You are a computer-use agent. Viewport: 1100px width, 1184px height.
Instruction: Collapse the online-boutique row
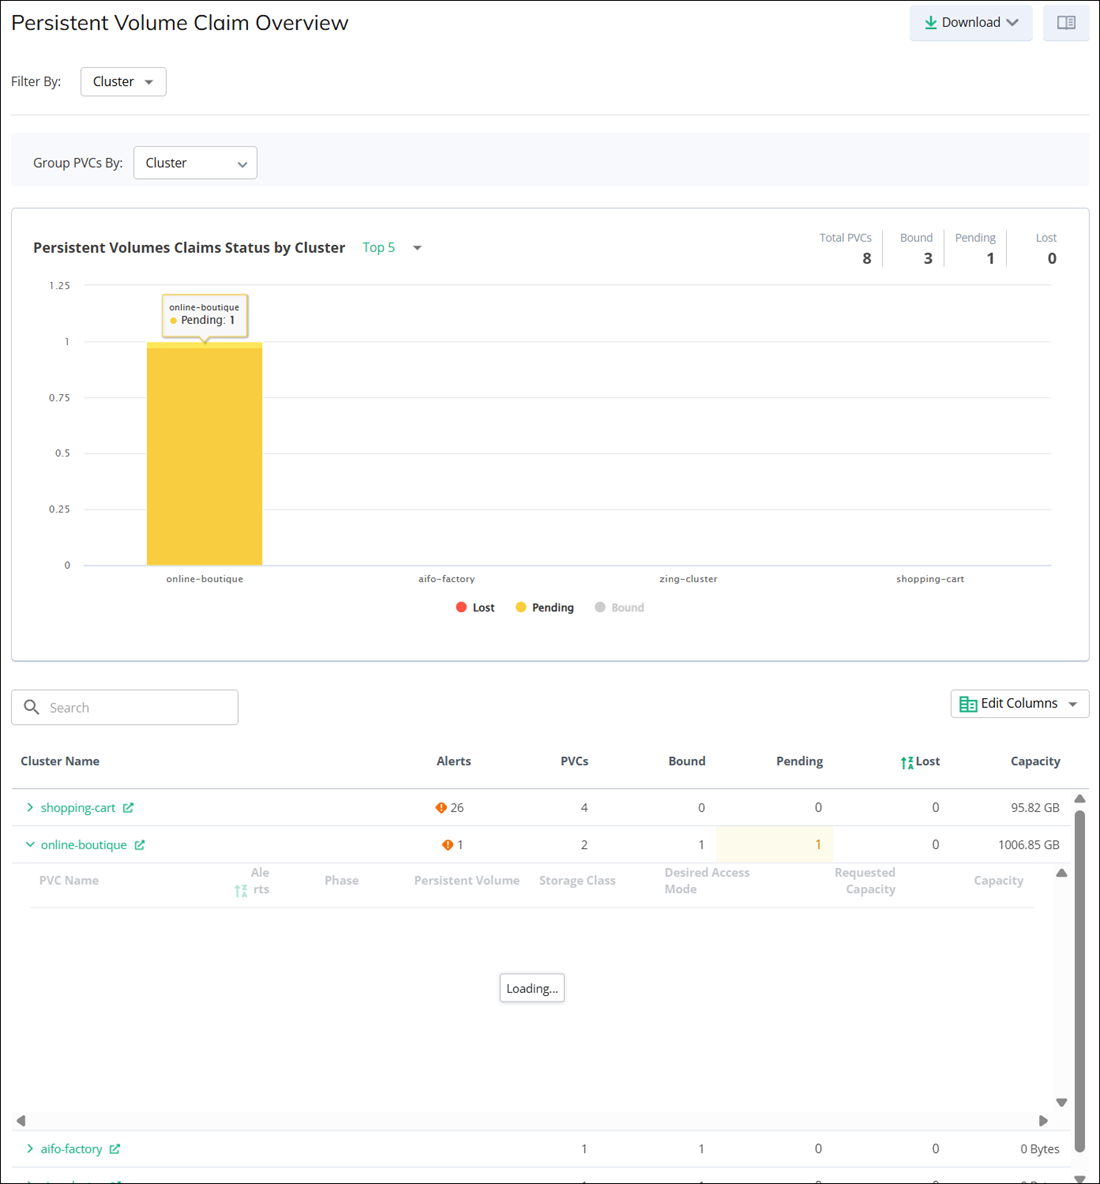[x=30, y=845]
